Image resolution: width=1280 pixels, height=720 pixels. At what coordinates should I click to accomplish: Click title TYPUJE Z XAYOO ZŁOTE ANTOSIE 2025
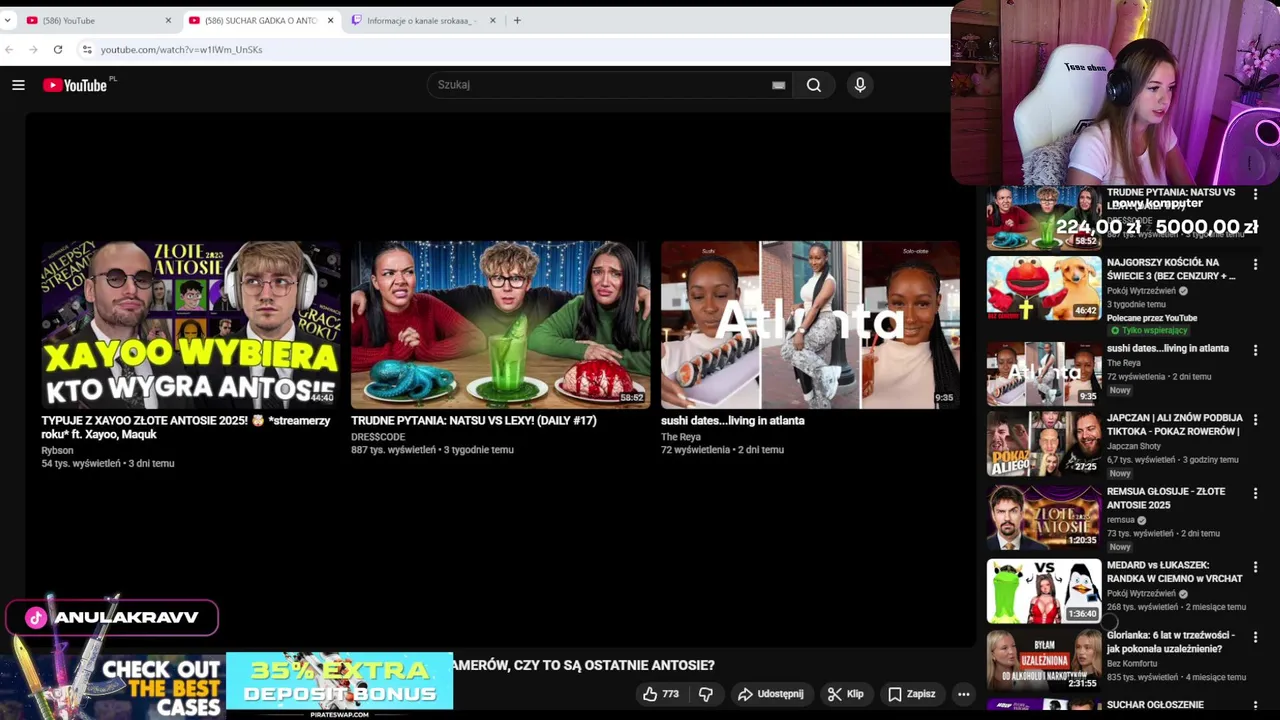[185, 427]
